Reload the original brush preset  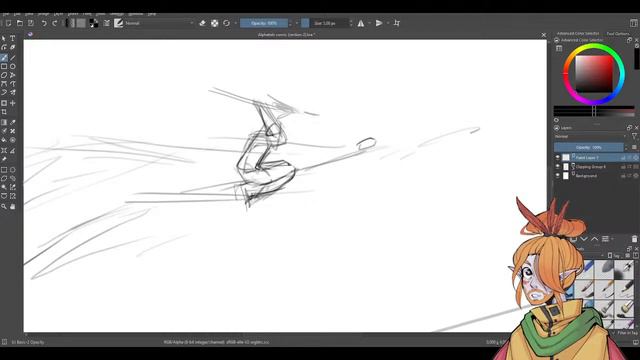pyautogui.click(x=227, y=23)
